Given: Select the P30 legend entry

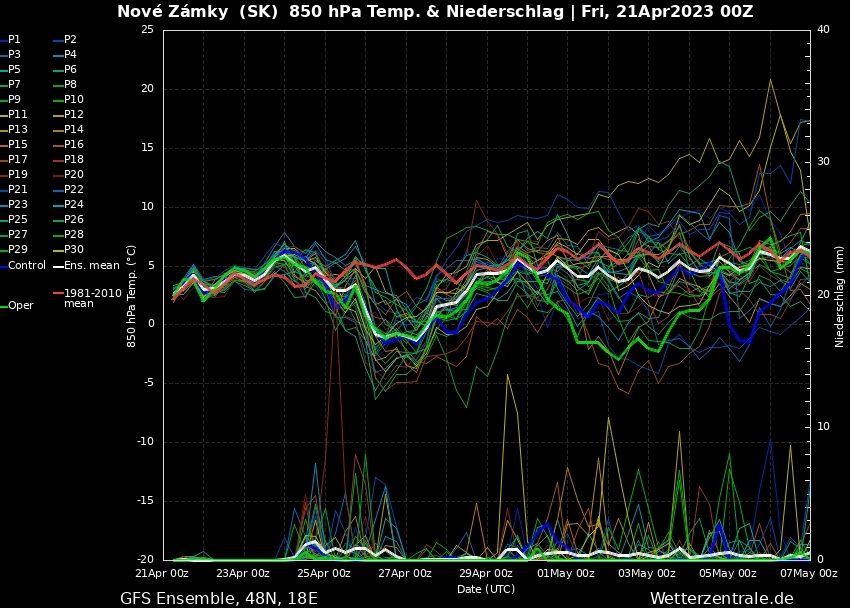Looking at the screenshot, I should (74, 249).
